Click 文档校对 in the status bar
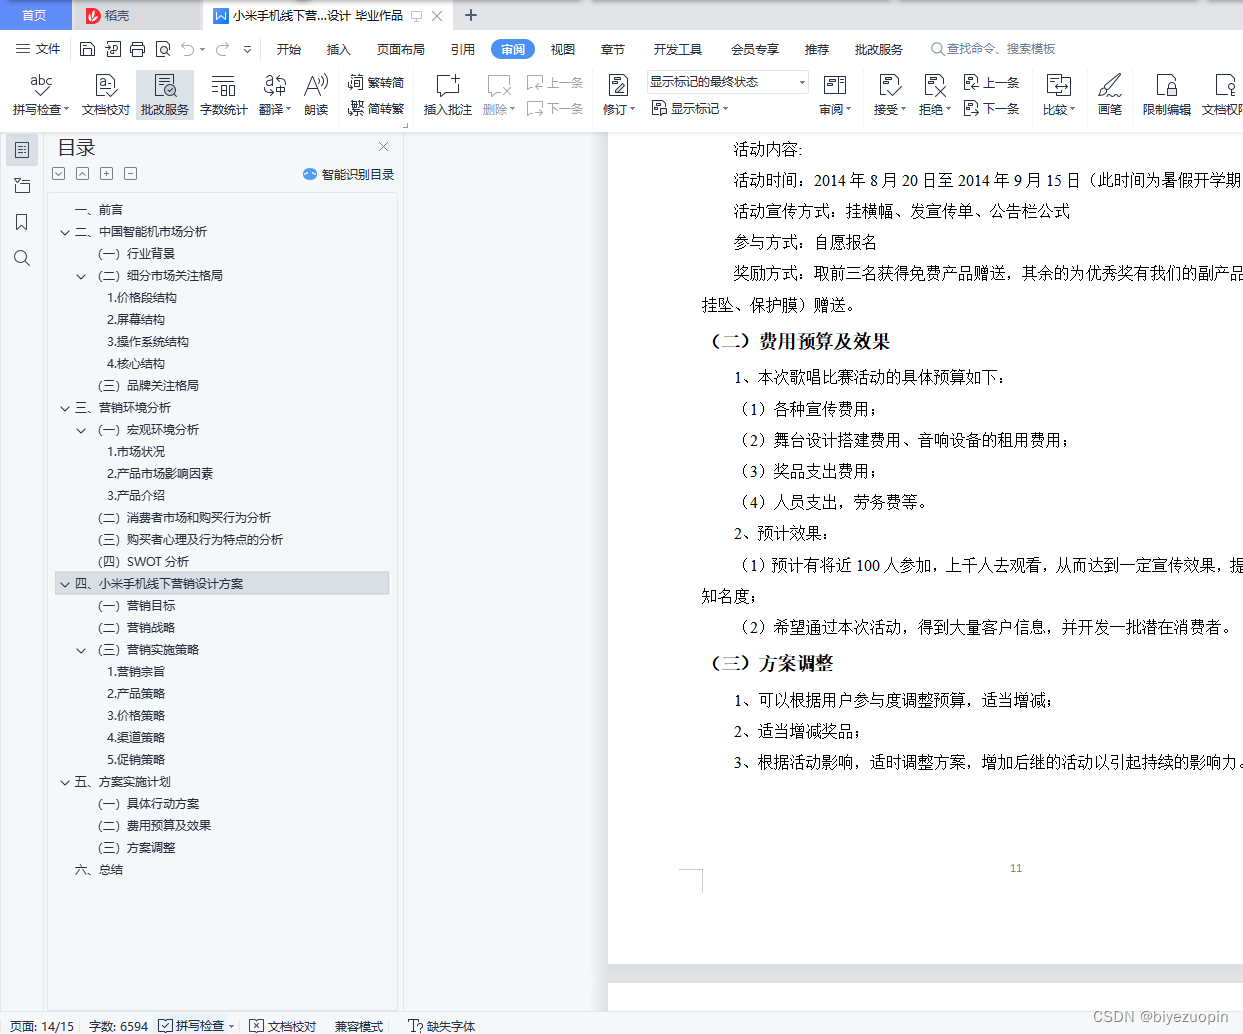Viewport: 1243px width, 1034px height. pos(283,1026)
